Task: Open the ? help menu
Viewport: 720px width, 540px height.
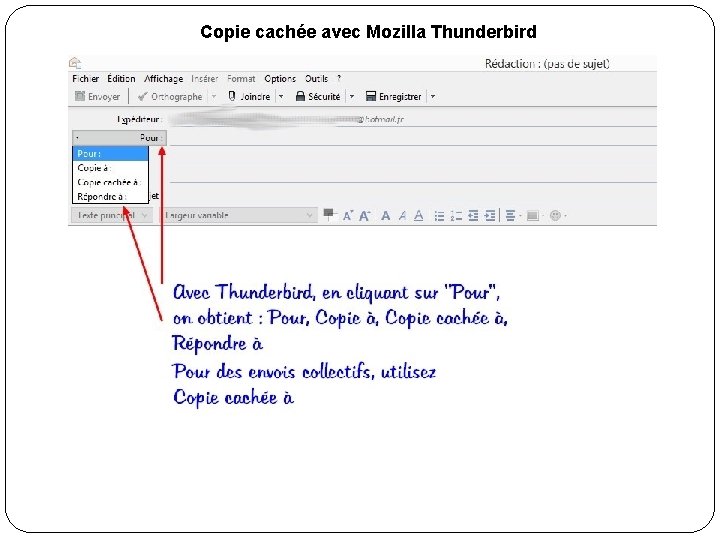Action: [339, 79]
